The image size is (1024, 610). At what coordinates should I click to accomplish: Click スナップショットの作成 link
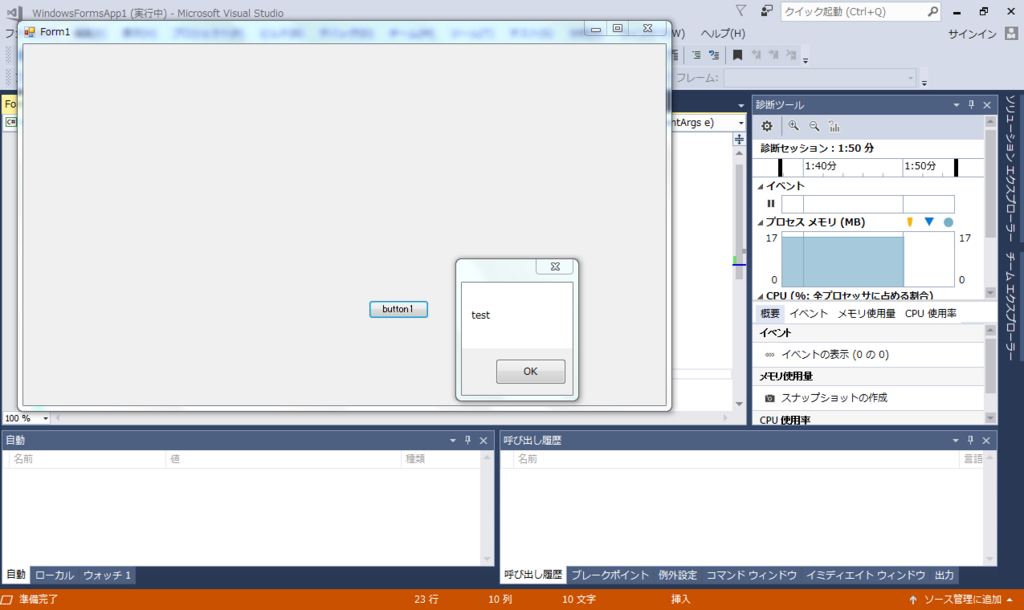coord(834,398)
